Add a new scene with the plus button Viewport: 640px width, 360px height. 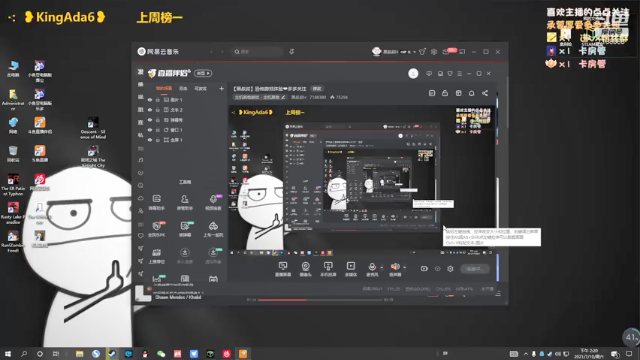click(221, 89)
